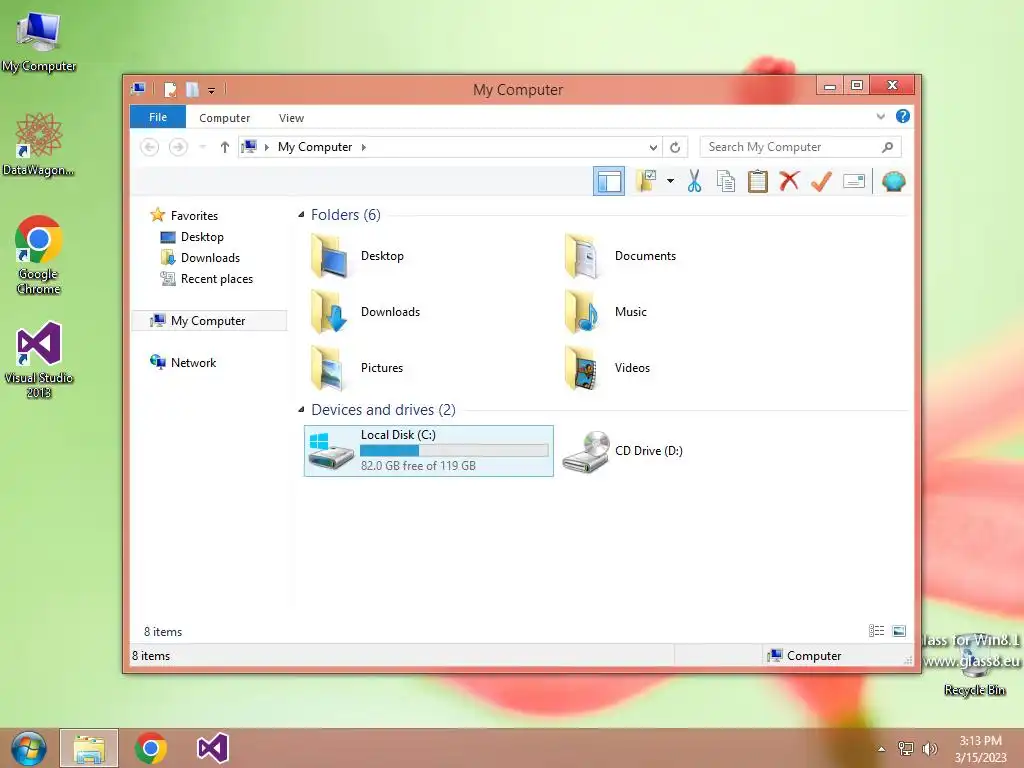Viewport: 1024px width, 768px height.
Task: Collapse the Folders (6) group
Action: tap(301, 215)
